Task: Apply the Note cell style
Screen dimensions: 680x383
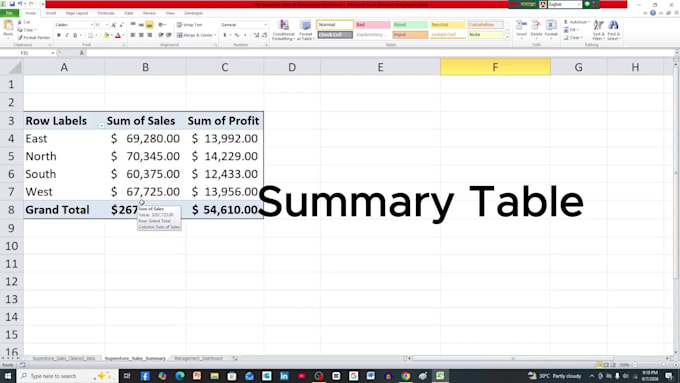Action: [485, 35]
